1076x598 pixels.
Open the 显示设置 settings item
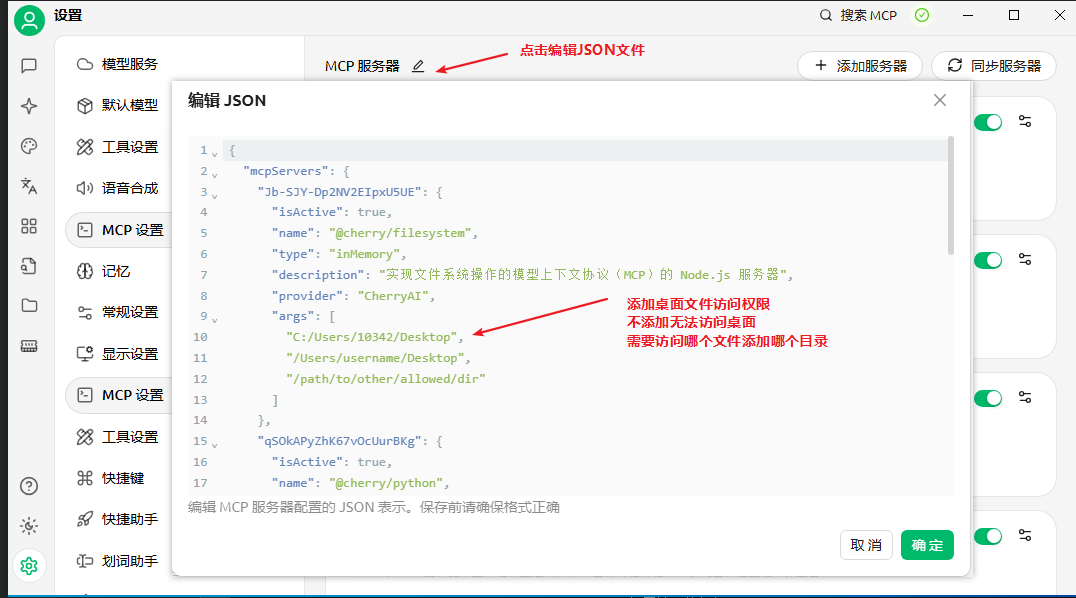pos(130,354)
